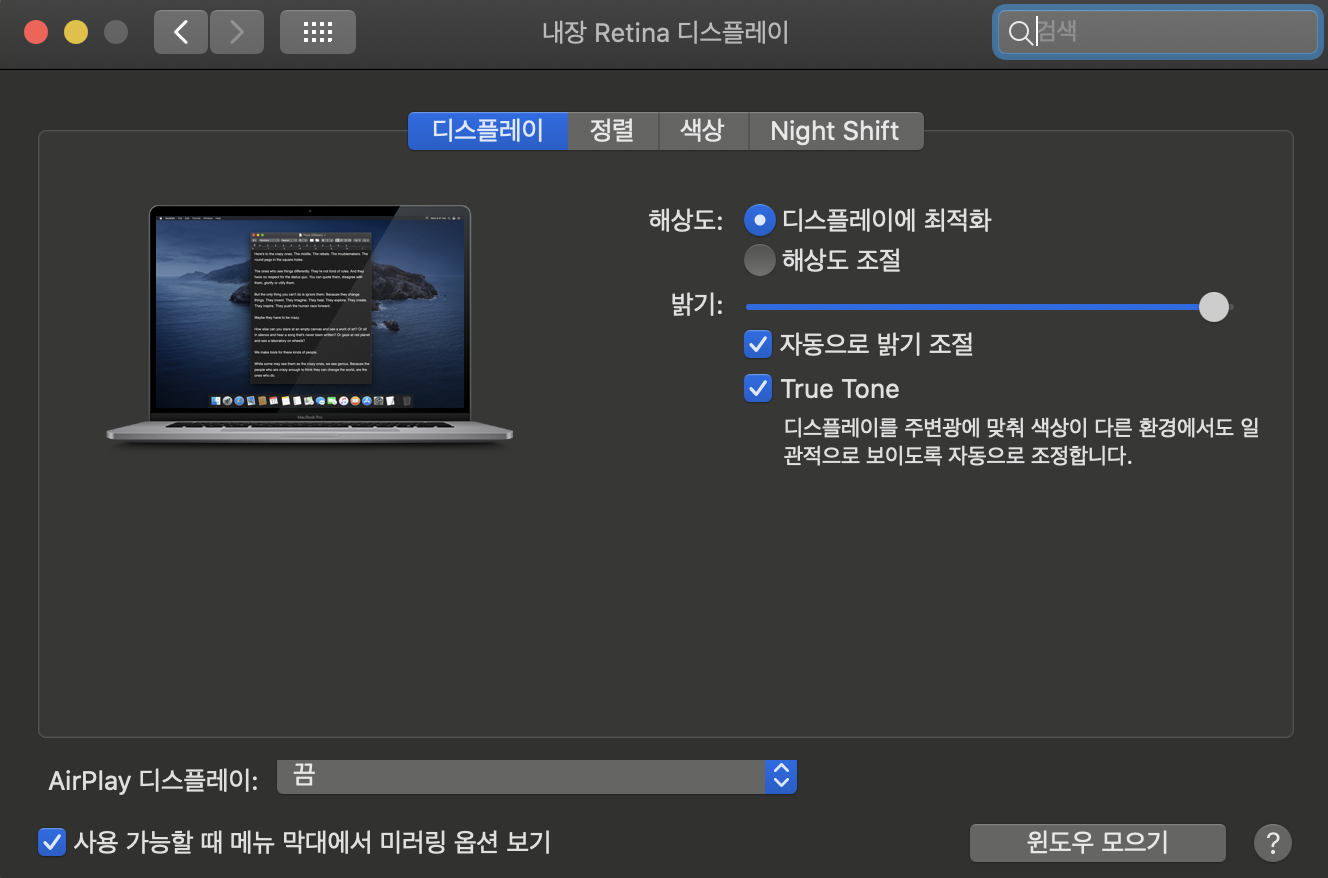Switch to the 디스플레이 tab
1328x878 pixels.
pyautogui.click(x=488, y=131)
